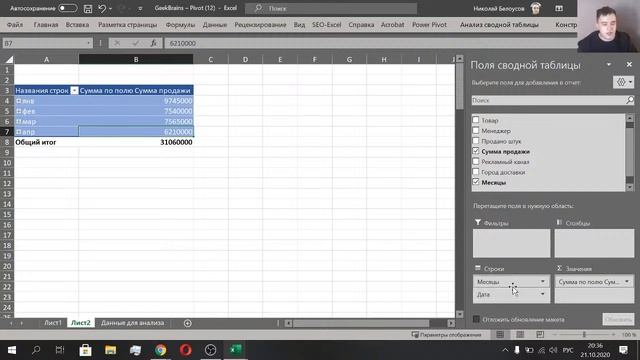Expand the апр row group
640x360 pixels.
click(x=18, y=132)
